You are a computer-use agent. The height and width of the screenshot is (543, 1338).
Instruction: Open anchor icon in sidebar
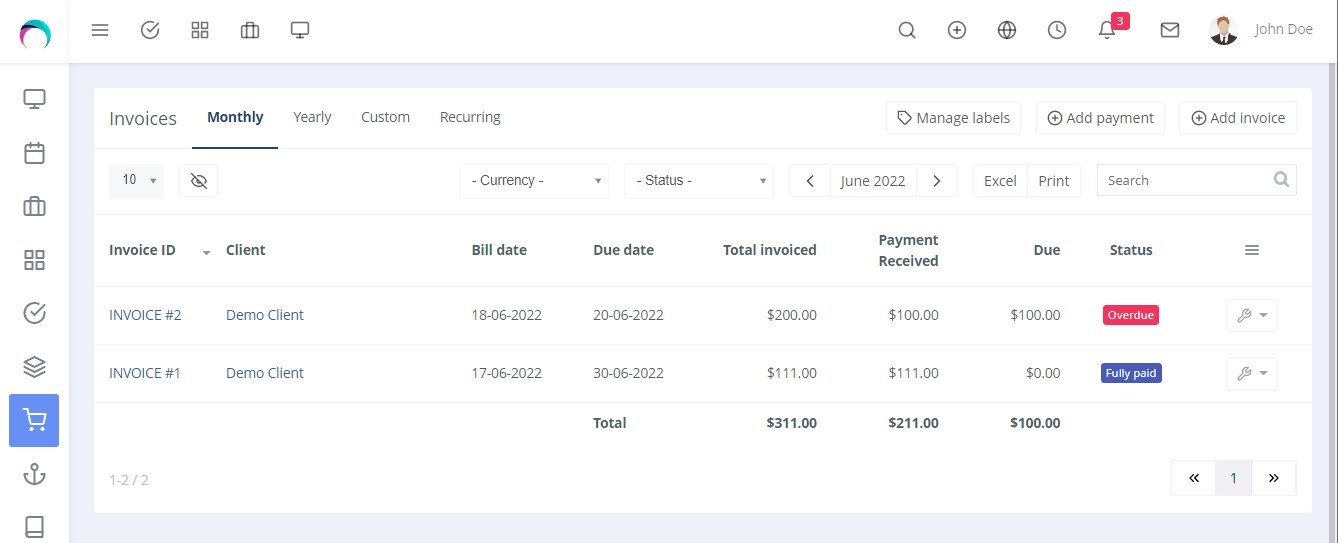point(35,474)
